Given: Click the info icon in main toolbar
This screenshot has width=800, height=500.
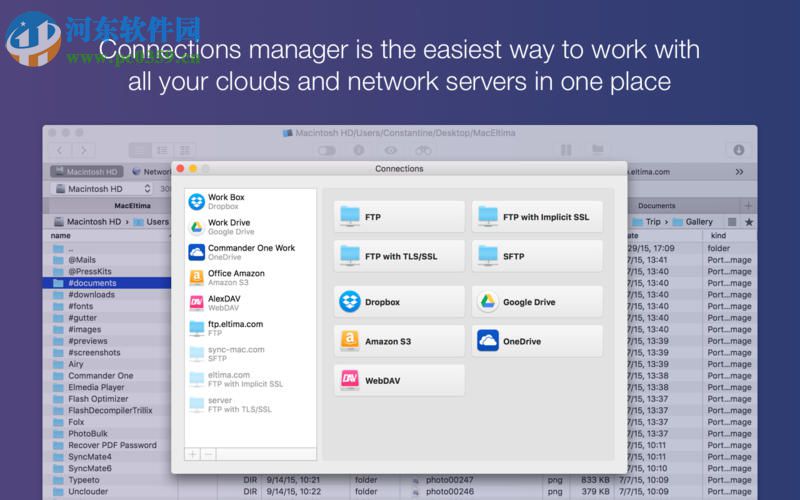Looking at the screenshot, I should [x=359, y=150].
